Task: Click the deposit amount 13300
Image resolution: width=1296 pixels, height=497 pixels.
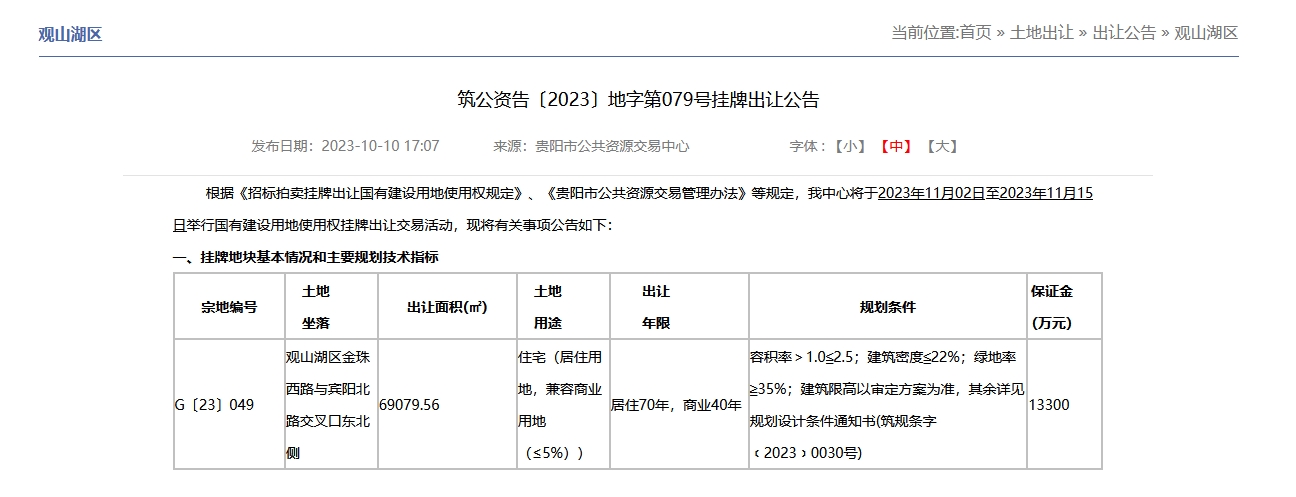Action: click(x=1049, y=405)
